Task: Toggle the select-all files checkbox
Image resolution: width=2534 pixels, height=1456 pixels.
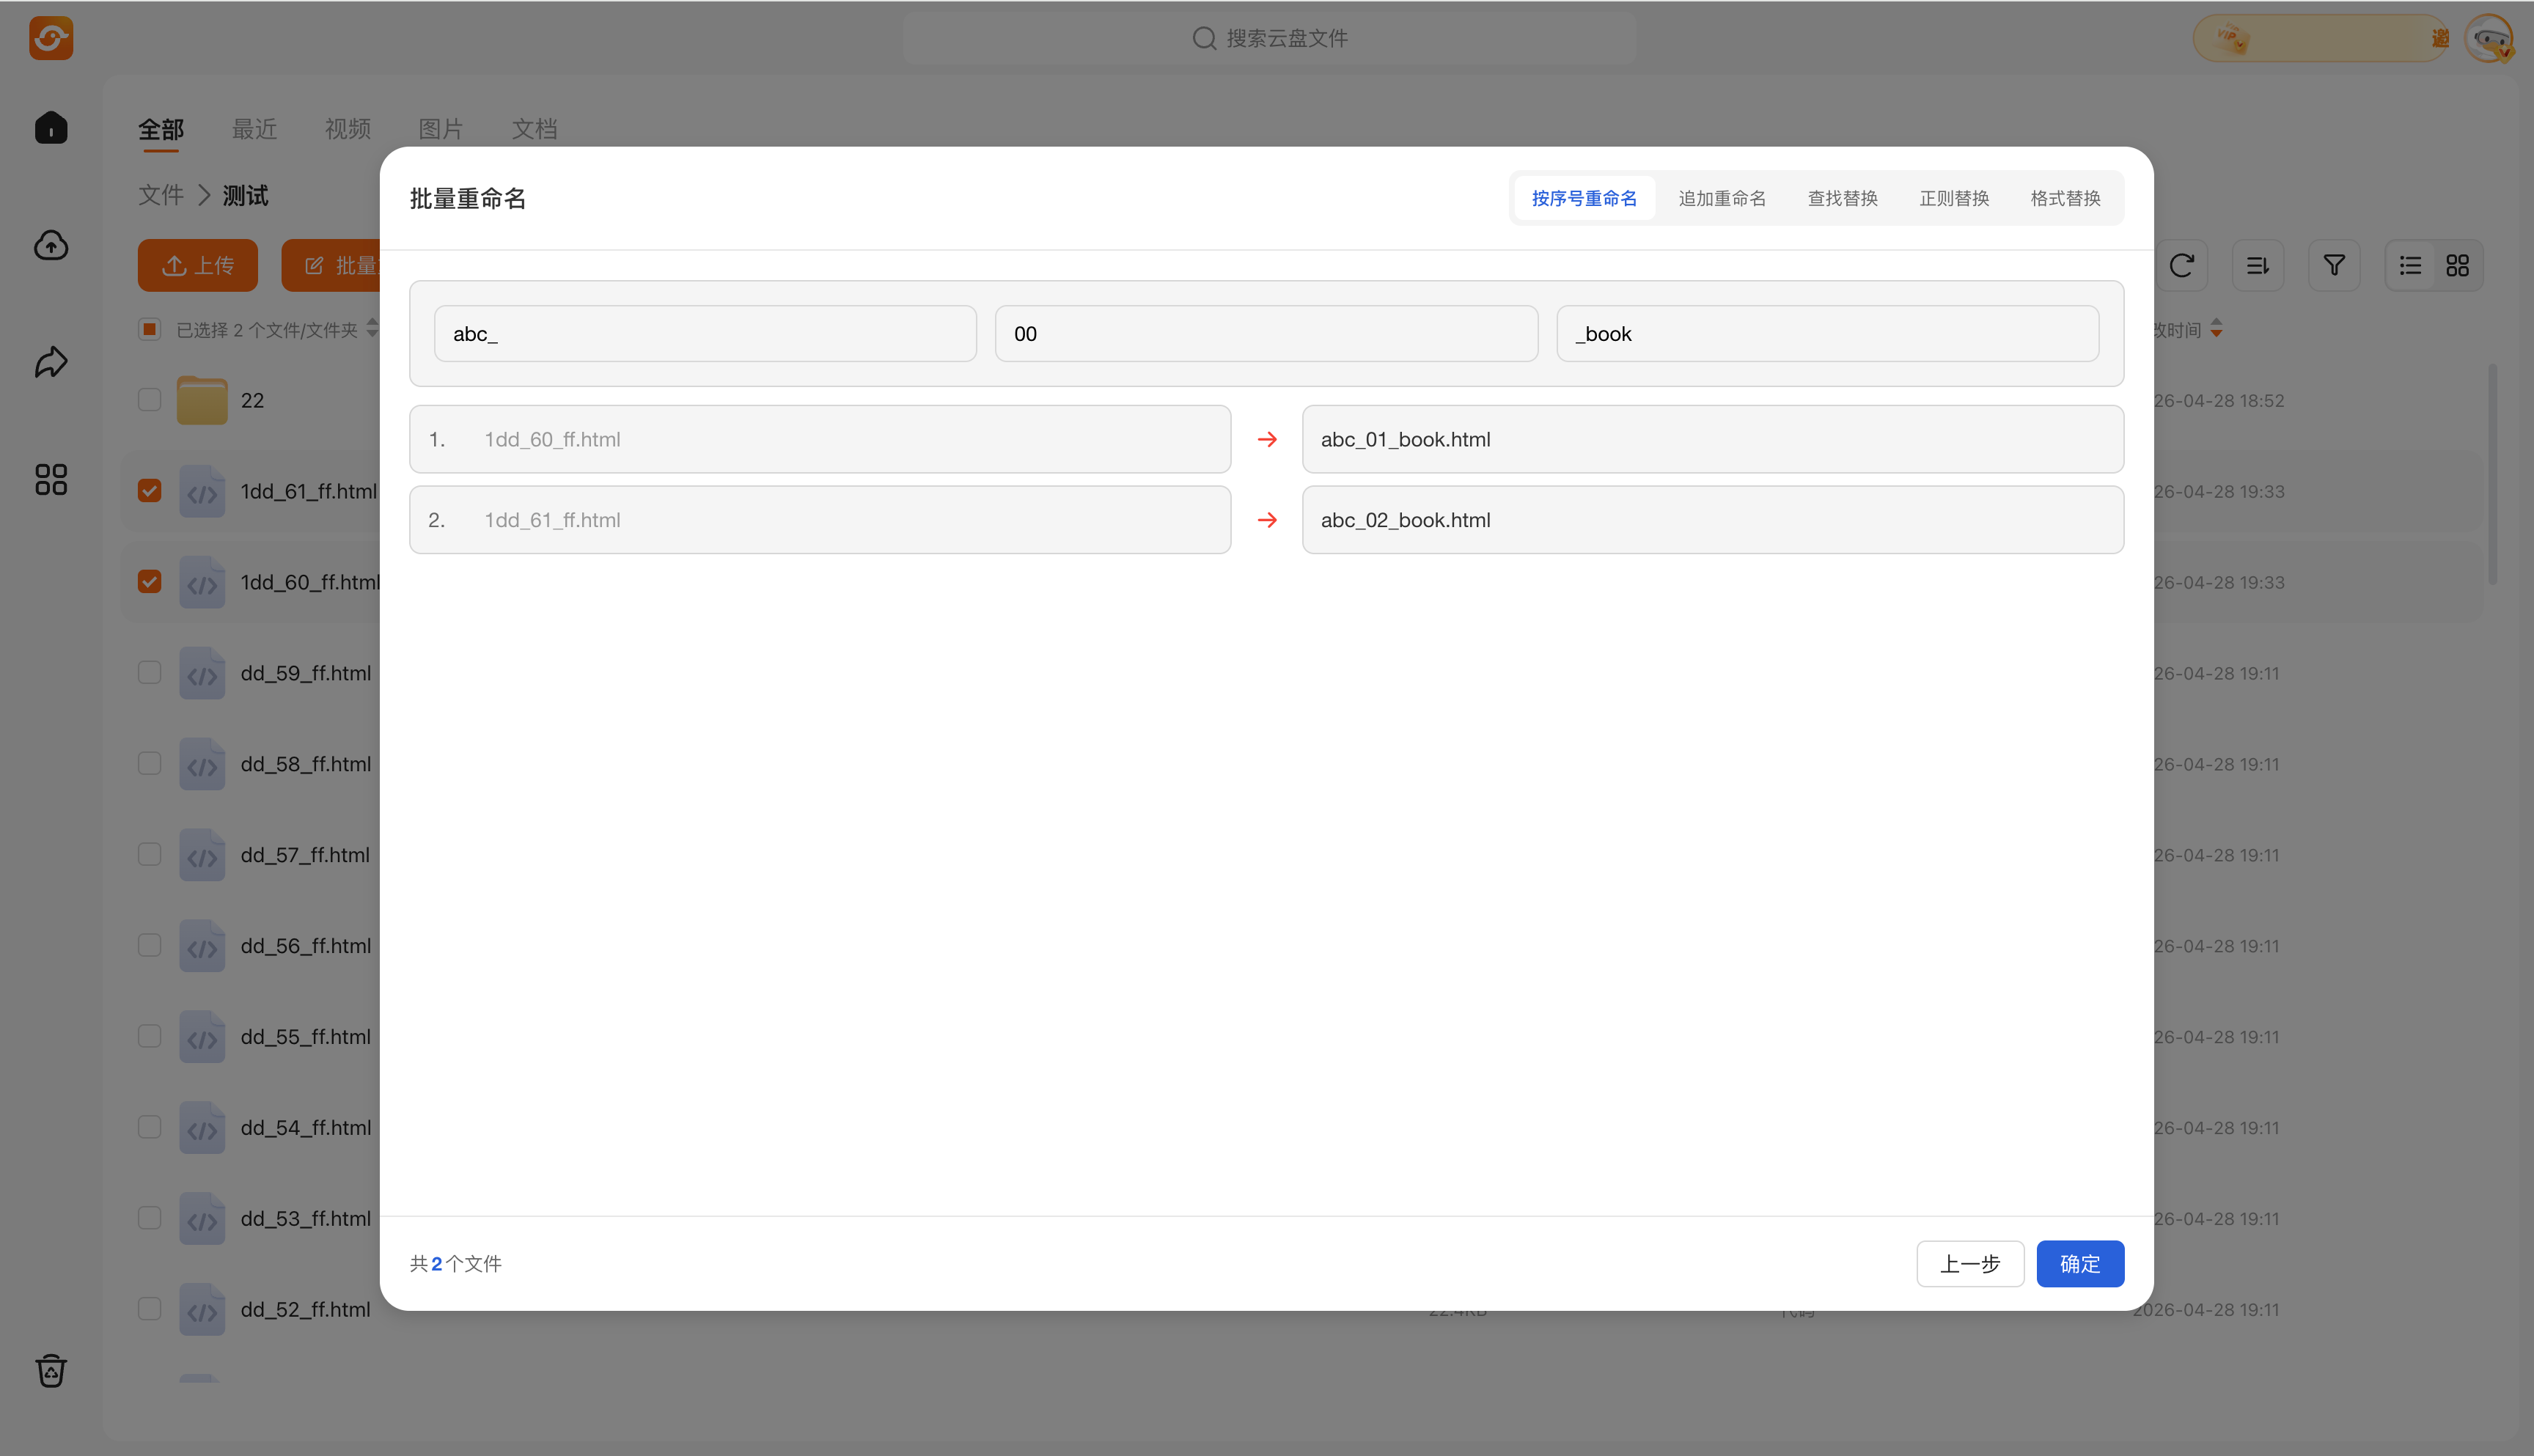Action: point(150,329)
